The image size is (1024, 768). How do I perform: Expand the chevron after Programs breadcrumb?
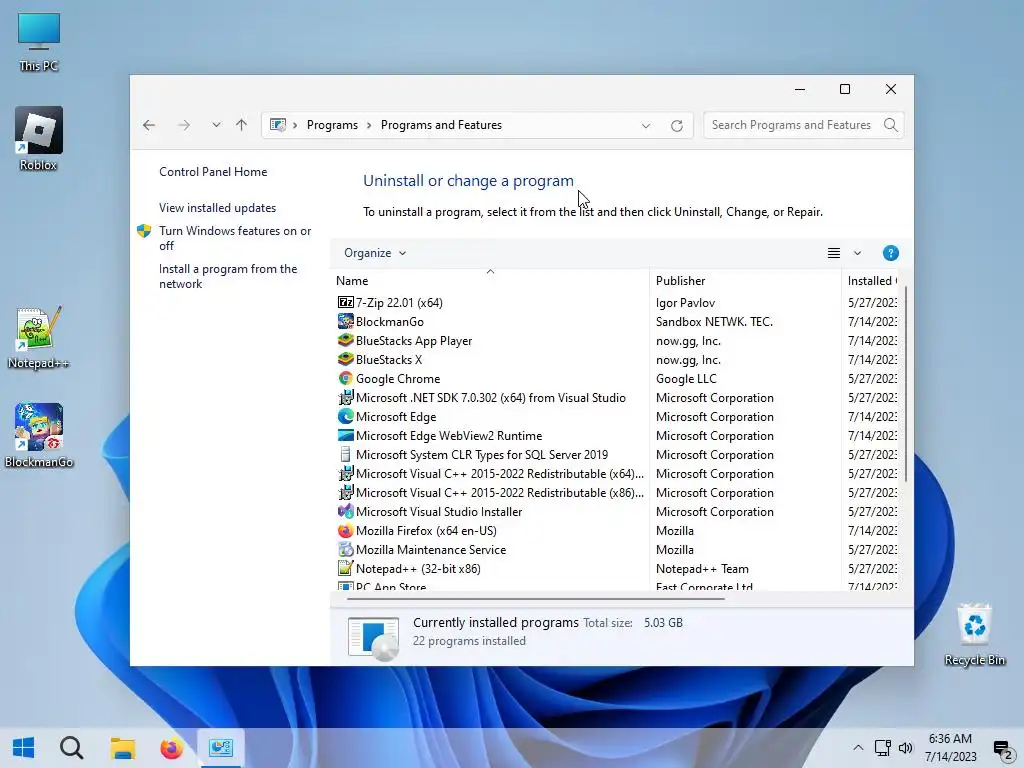coord(369,125)
